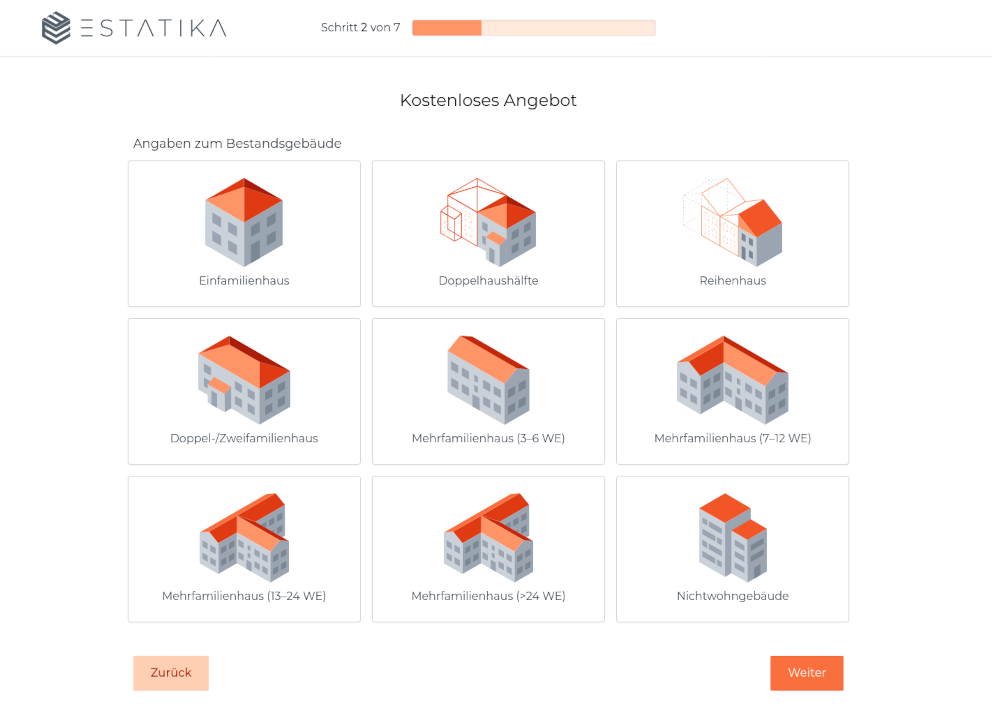Go back with the Zurück button
992x714 pixels.
click(171, 673)
